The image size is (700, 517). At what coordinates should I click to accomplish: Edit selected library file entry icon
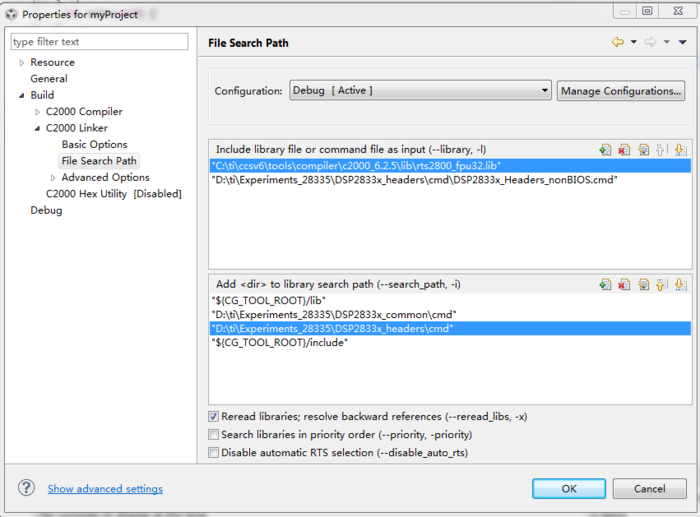pyautogui.click(x=643, y=150)
